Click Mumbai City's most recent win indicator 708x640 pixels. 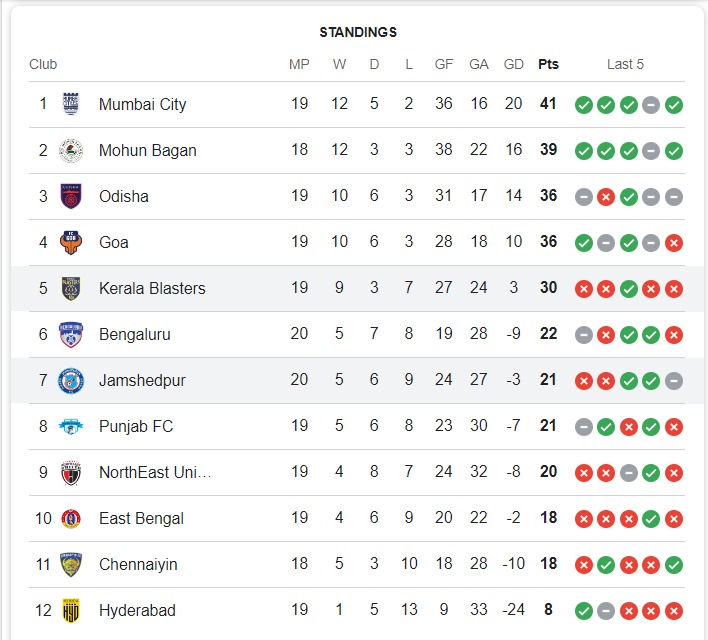click(674, 104)
